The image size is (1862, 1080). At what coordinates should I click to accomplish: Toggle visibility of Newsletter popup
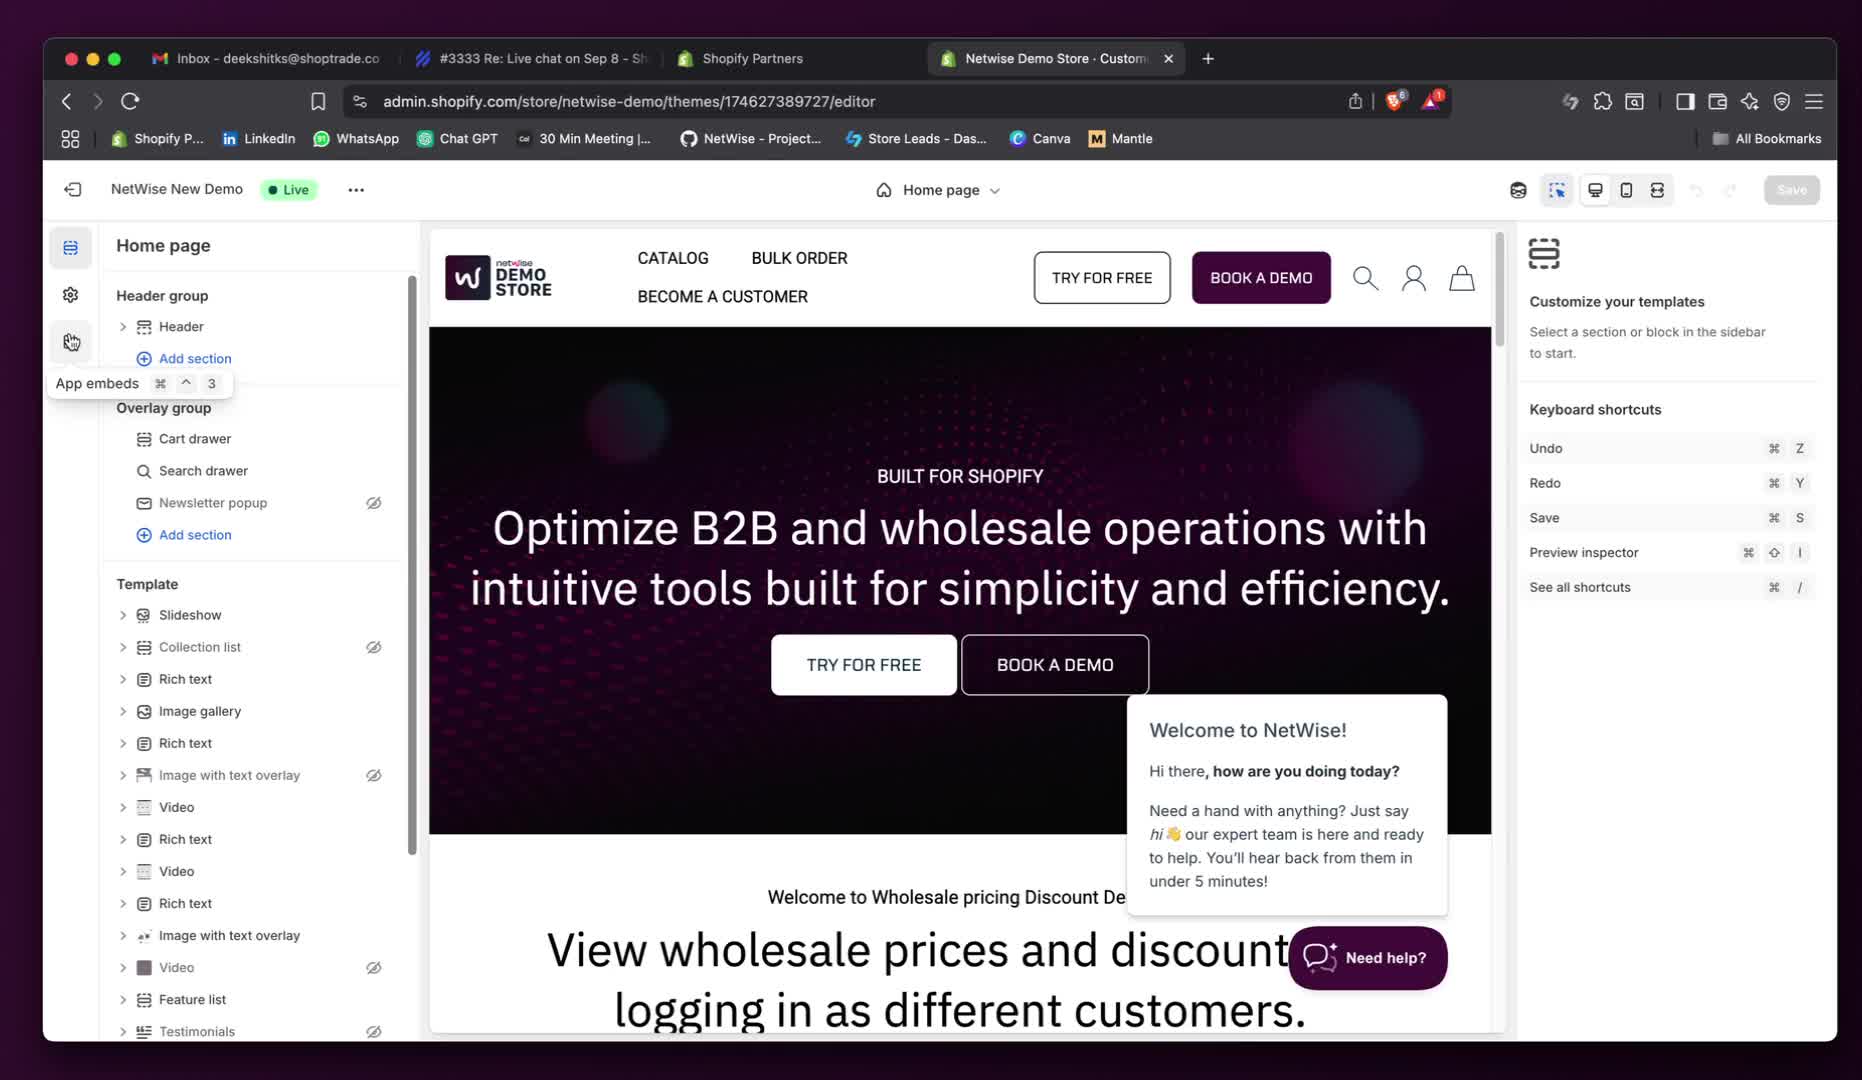tap(374, 503)
